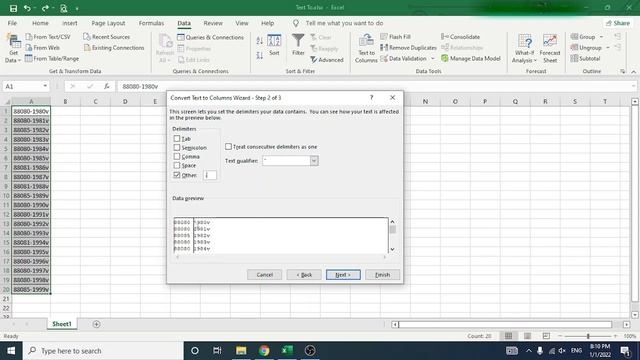Open Advanced filter options
Screen dimensions: 640x360
[327, 60]
